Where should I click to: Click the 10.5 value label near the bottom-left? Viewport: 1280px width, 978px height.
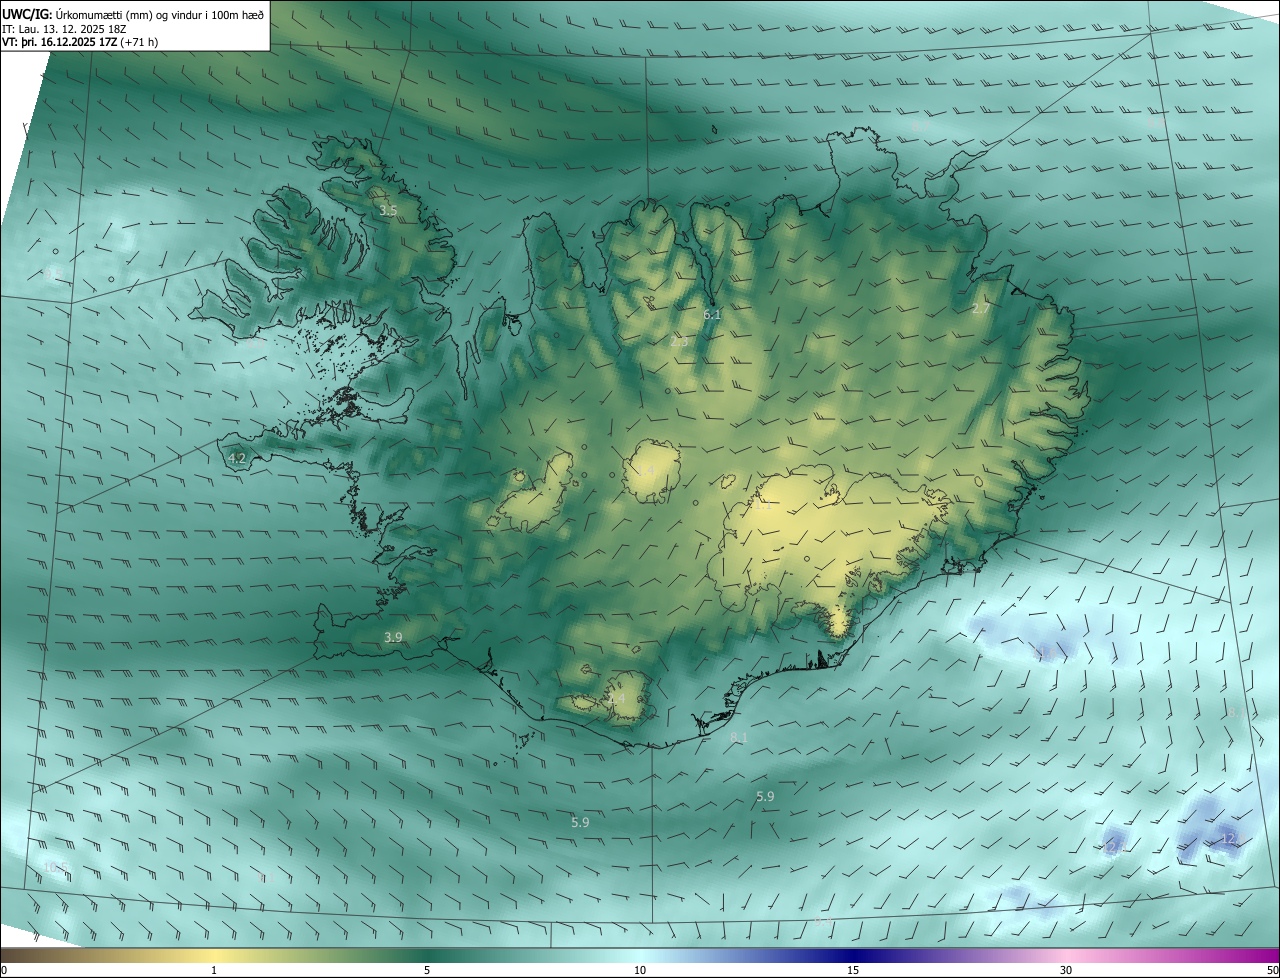[56, 867]
